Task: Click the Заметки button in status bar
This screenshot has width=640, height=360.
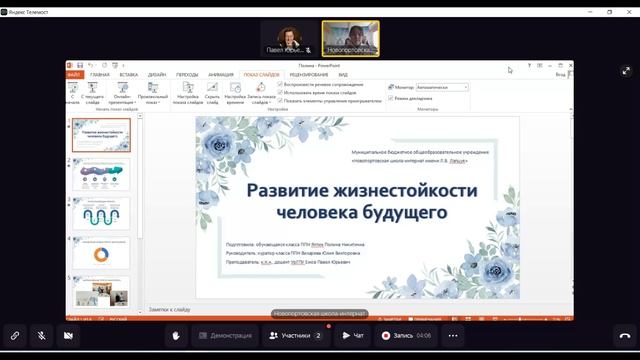Action: [x=390, y=319]
